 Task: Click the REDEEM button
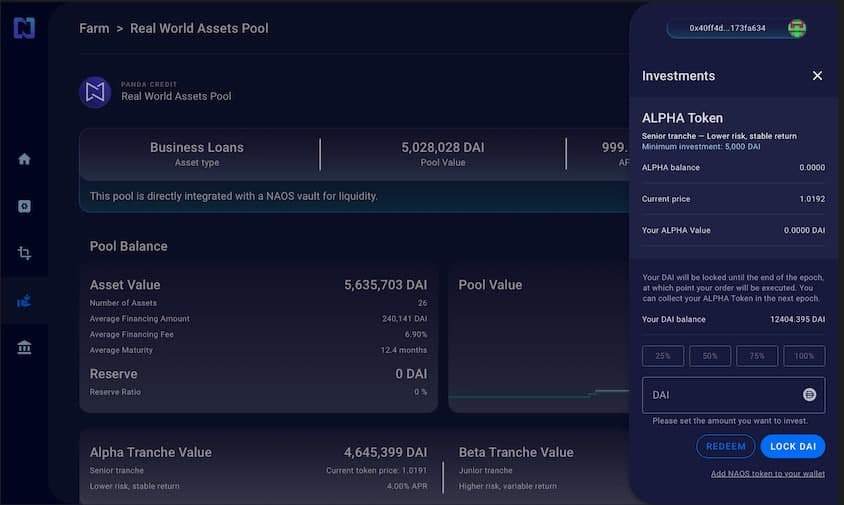[726, 446]
